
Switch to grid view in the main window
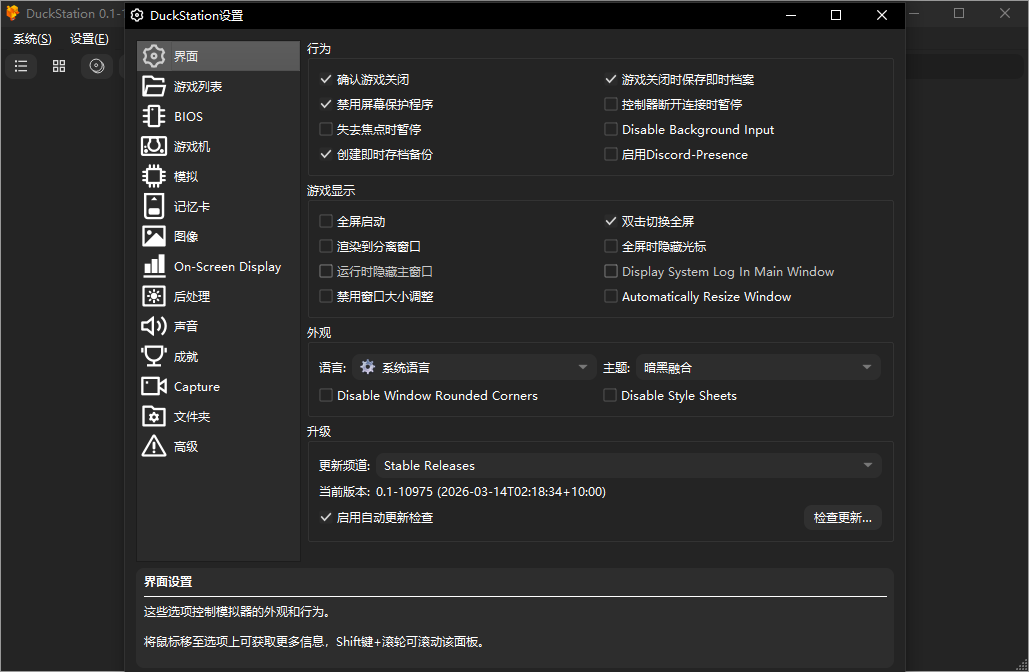[58, 66]
